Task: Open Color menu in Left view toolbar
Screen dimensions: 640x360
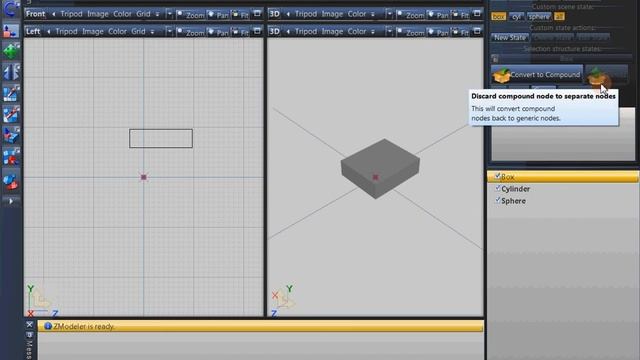Action: point(118,31)
